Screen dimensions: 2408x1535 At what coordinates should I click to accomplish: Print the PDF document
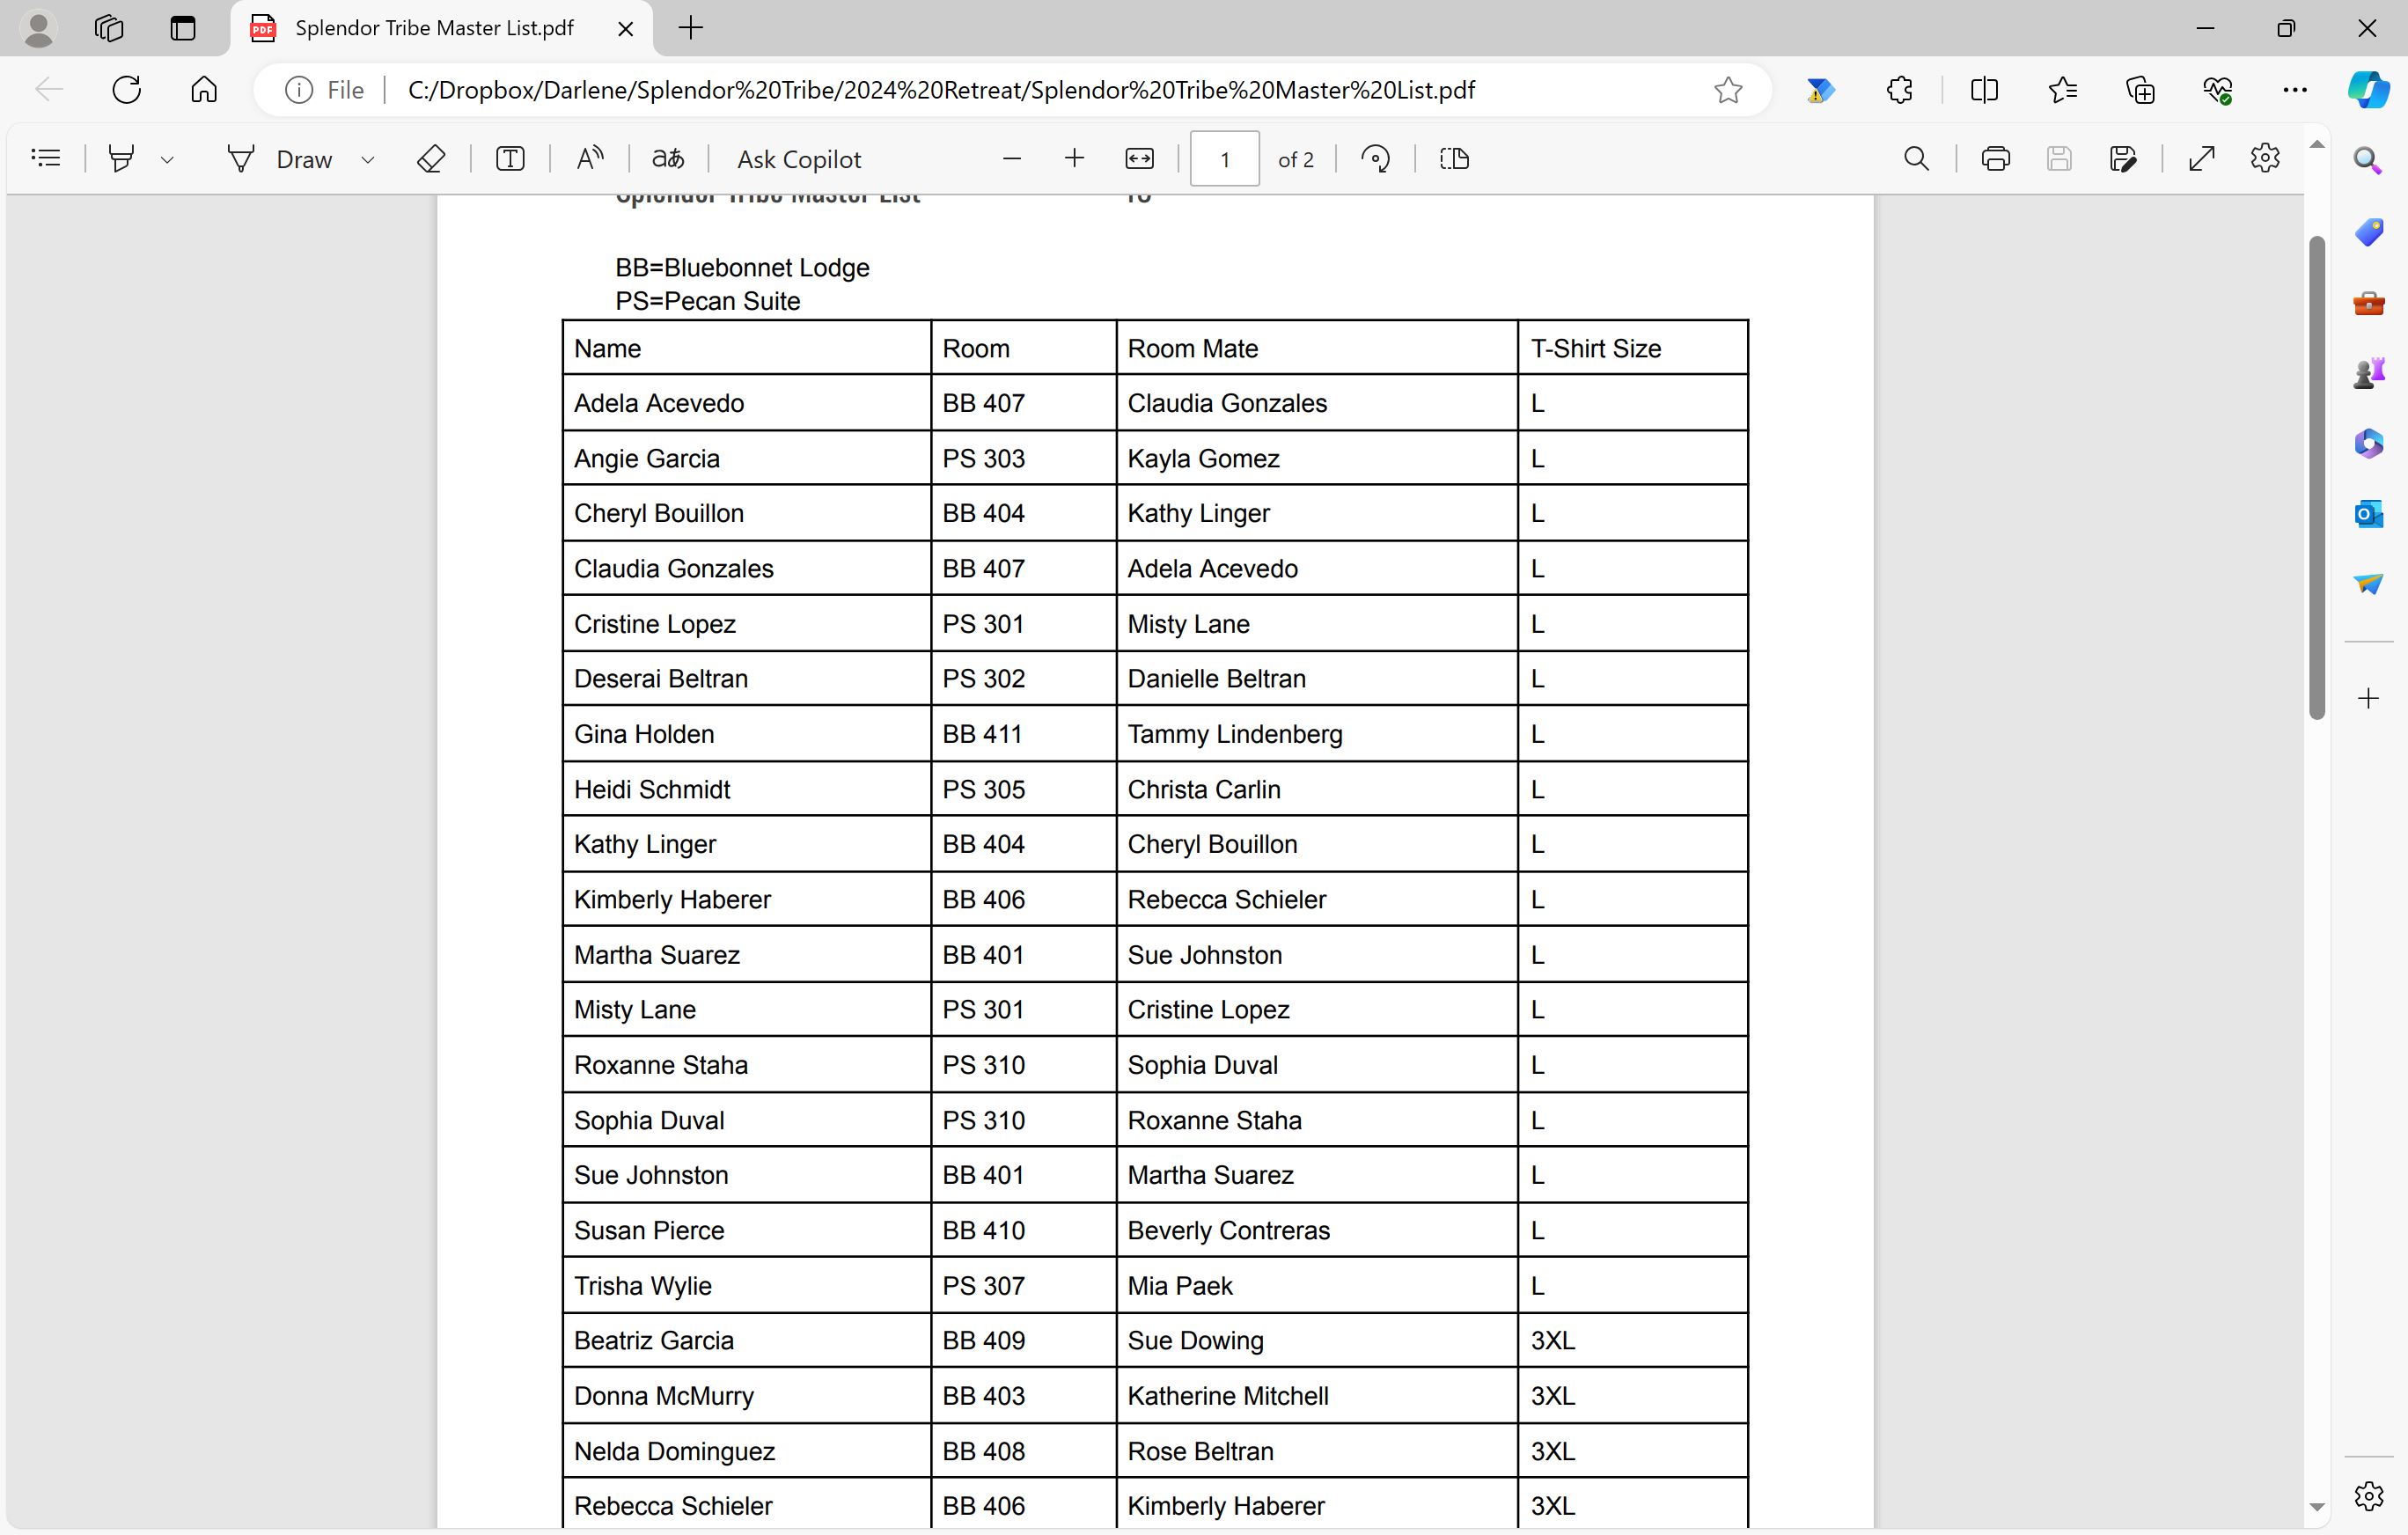click(1995, 158)
